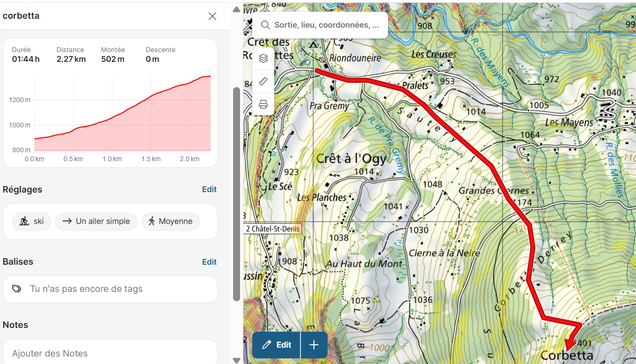The height and width of the screenshot is (364, 636).
Task: Select the Moyenne pace chip
Action: click(x=171, y=221)
